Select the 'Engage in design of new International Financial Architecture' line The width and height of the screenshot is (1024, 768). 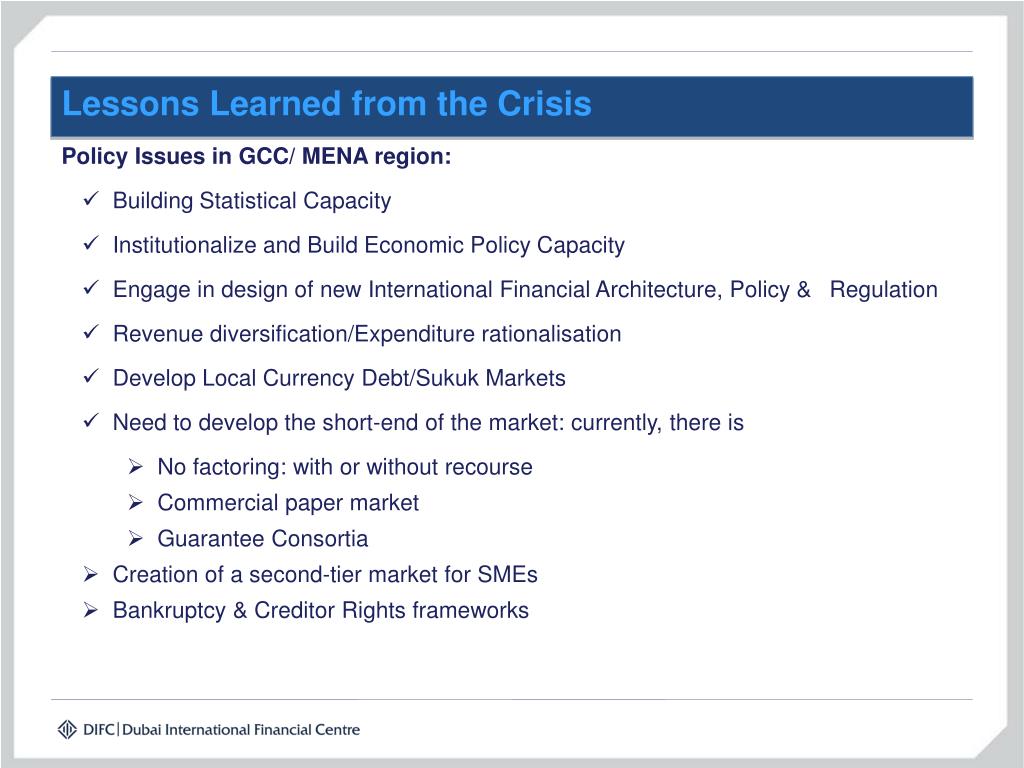tap(525, 289)
